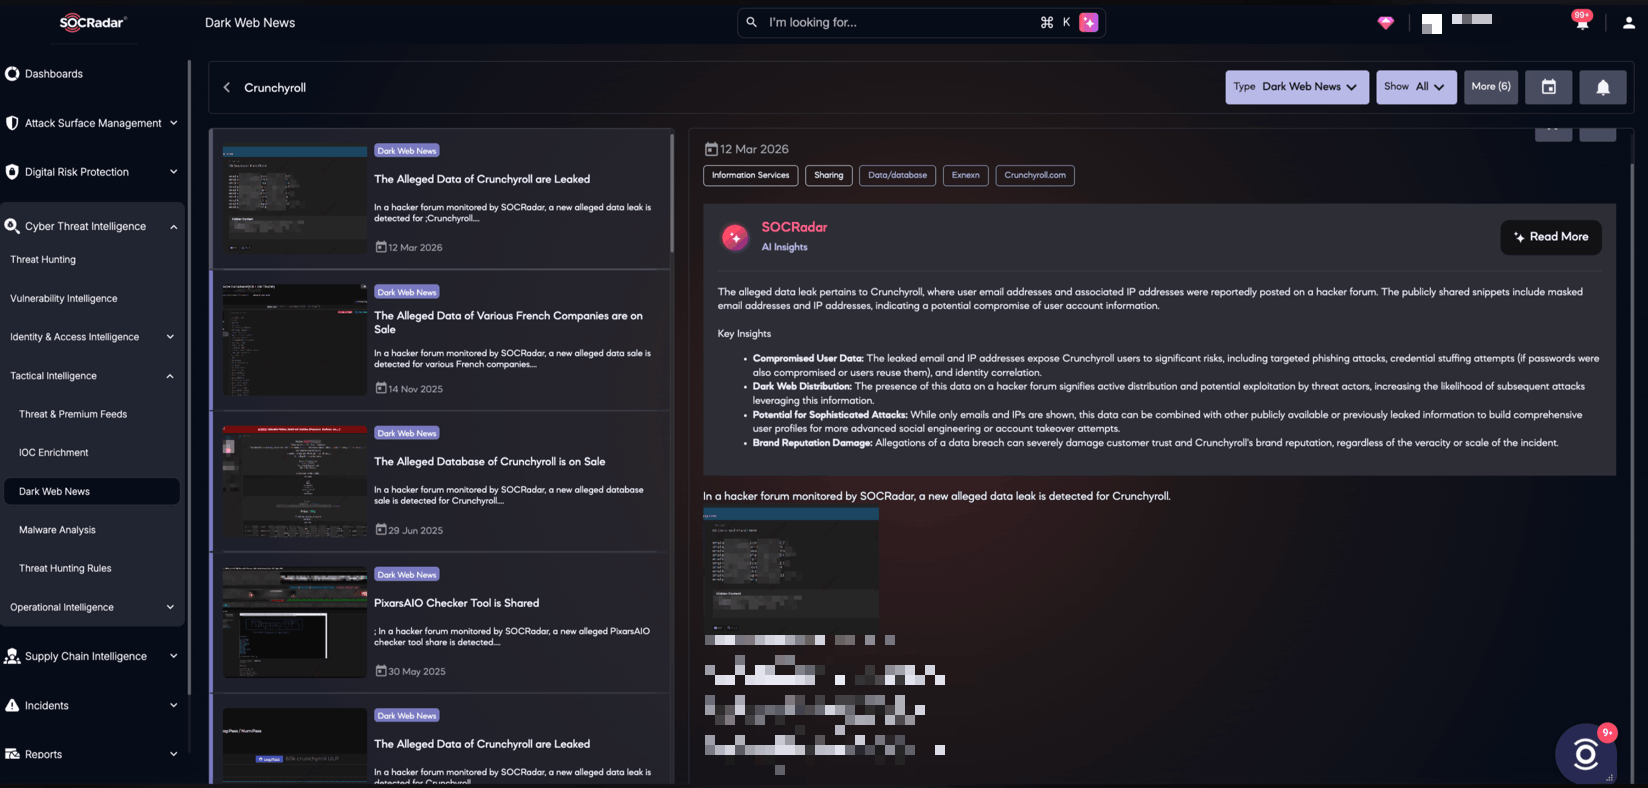Open Malware Analysis menu item
This screenshot has width=1648, height=788.
coord(57,530)
